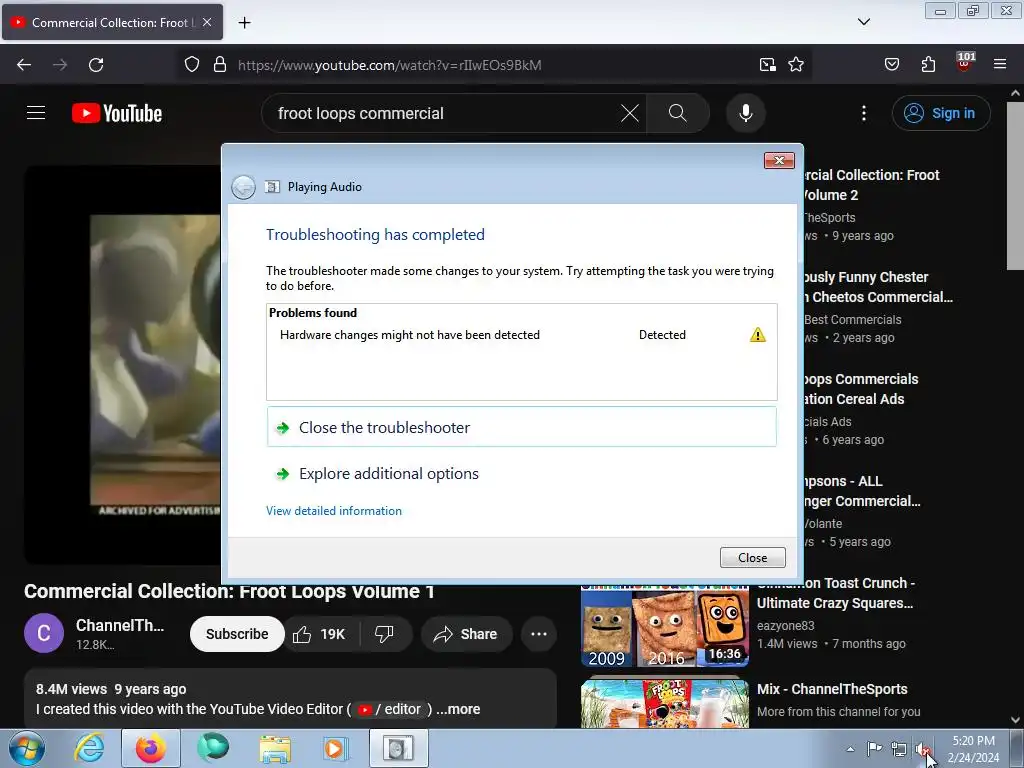This screenshot has height=768, width=1024.
Task: Open Firefox extensions puzzle icon
Action: point(928,65)
